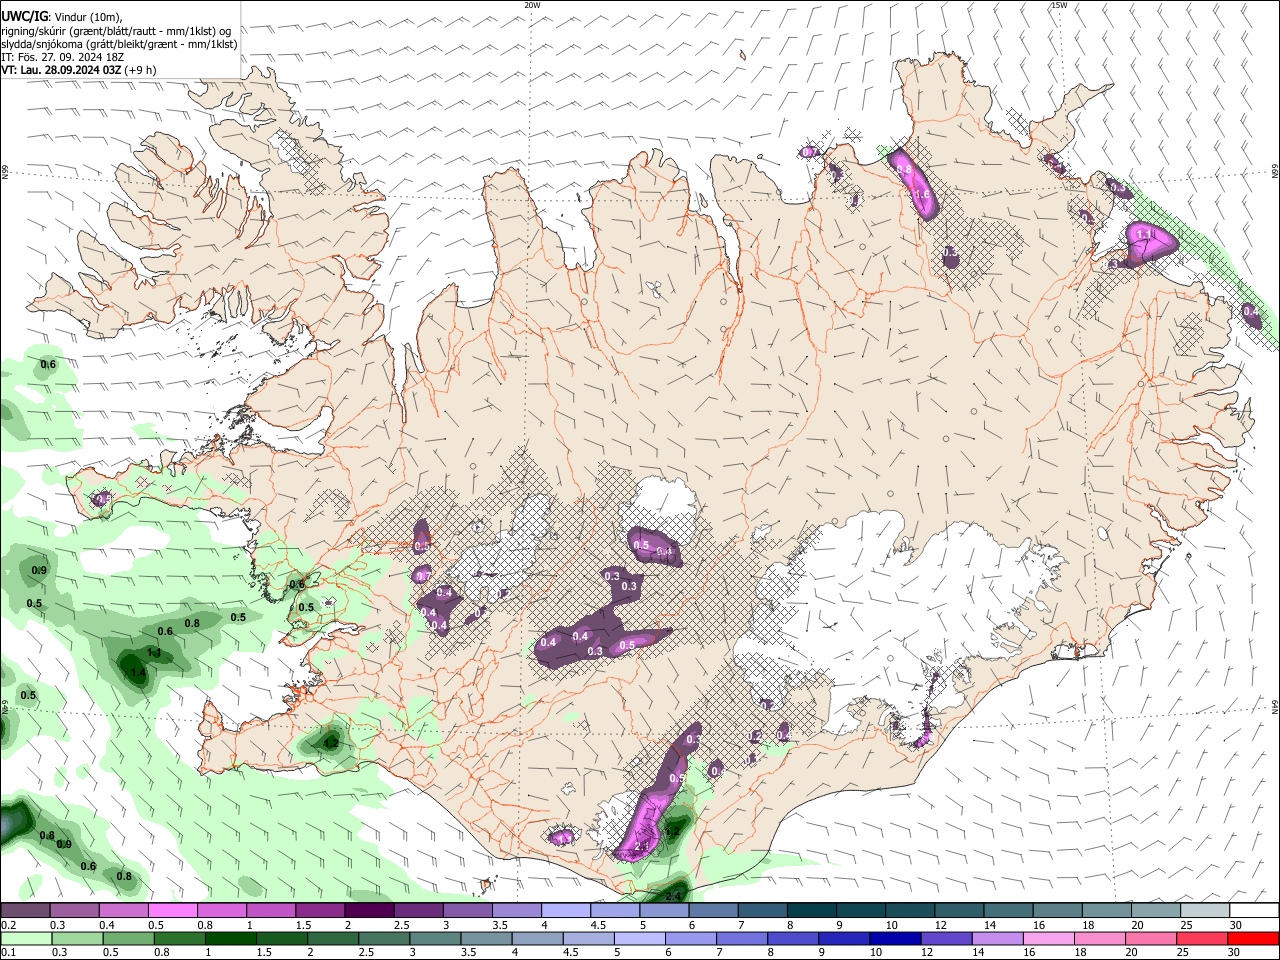
Task: Pick the grey-green 3 mm rain legend swatch
Action: 435,938
